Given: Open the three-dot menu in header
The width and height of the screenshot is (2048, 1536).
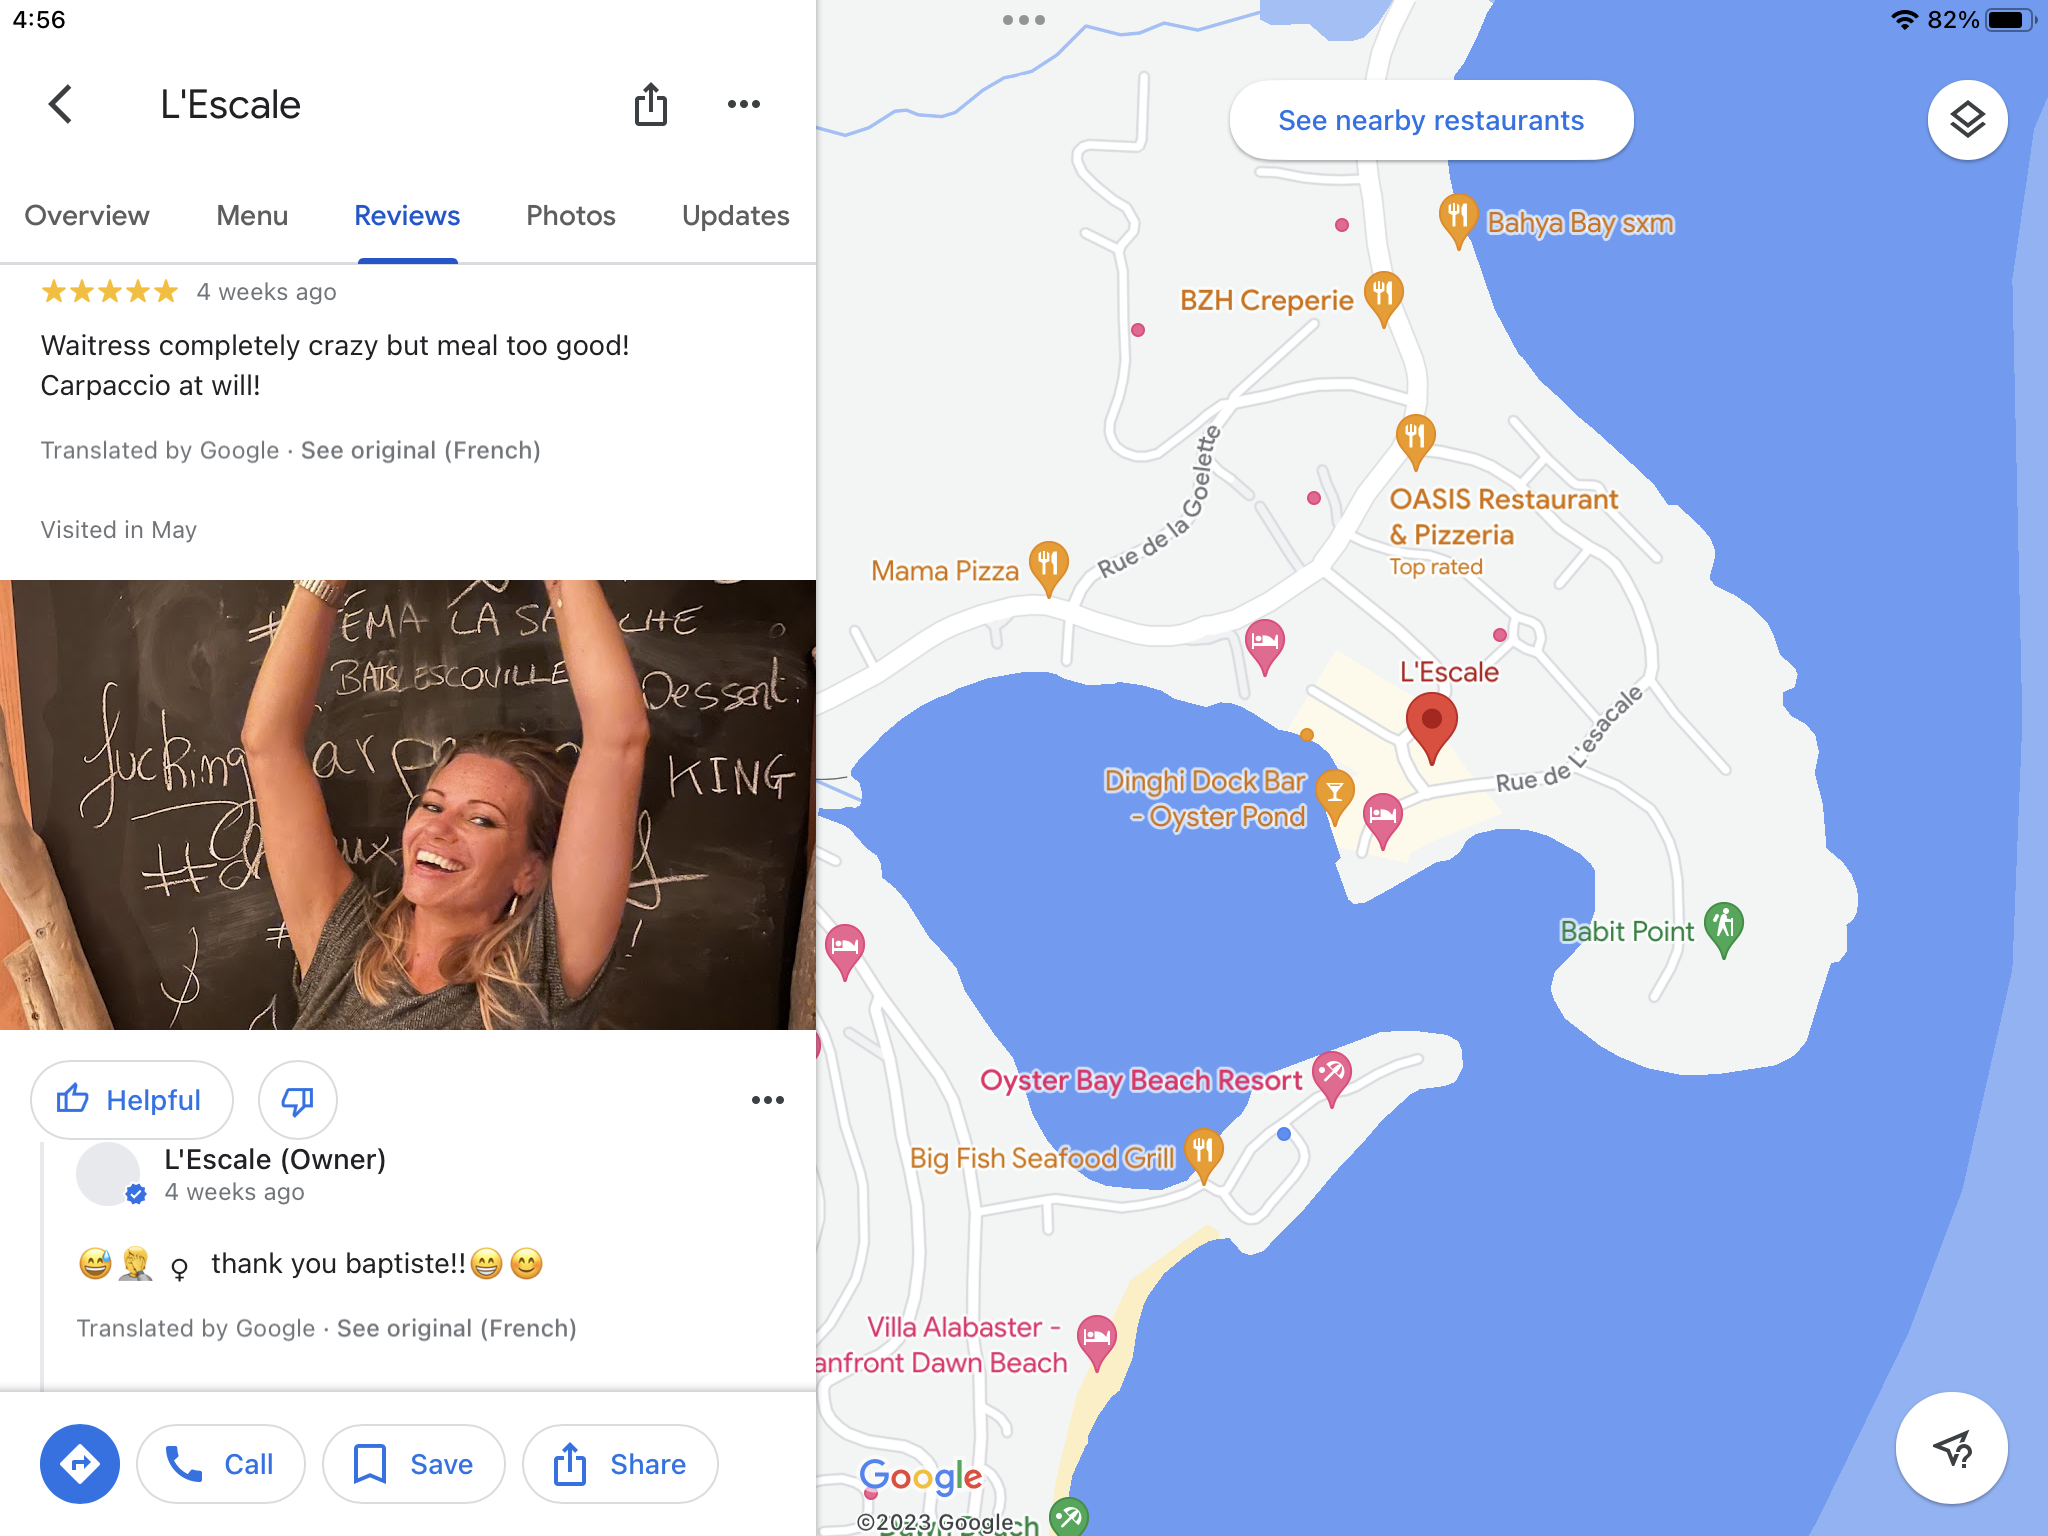Looking at the screenshot, I should [x=744, y=104].
